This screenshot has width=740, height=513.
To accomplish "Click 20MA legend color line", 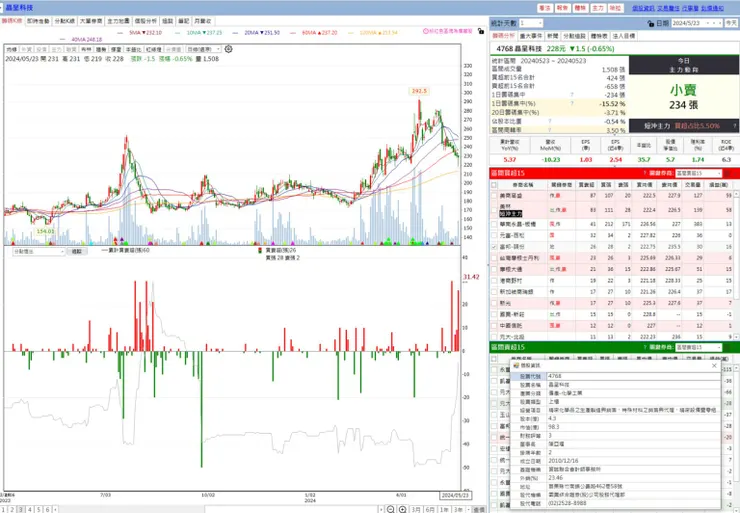I will tap(236, 33).
